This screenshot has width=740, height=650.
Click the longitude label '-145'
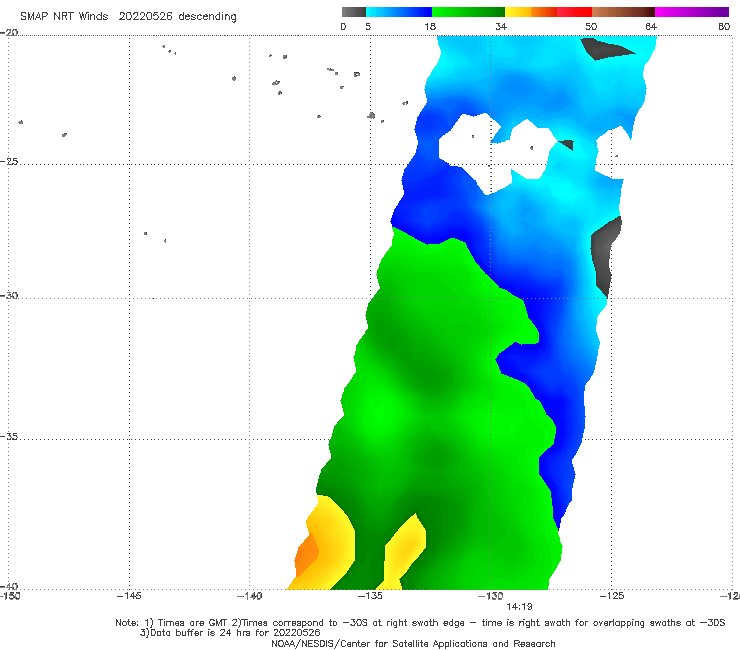pyautogui.click(x=129, y=596)
